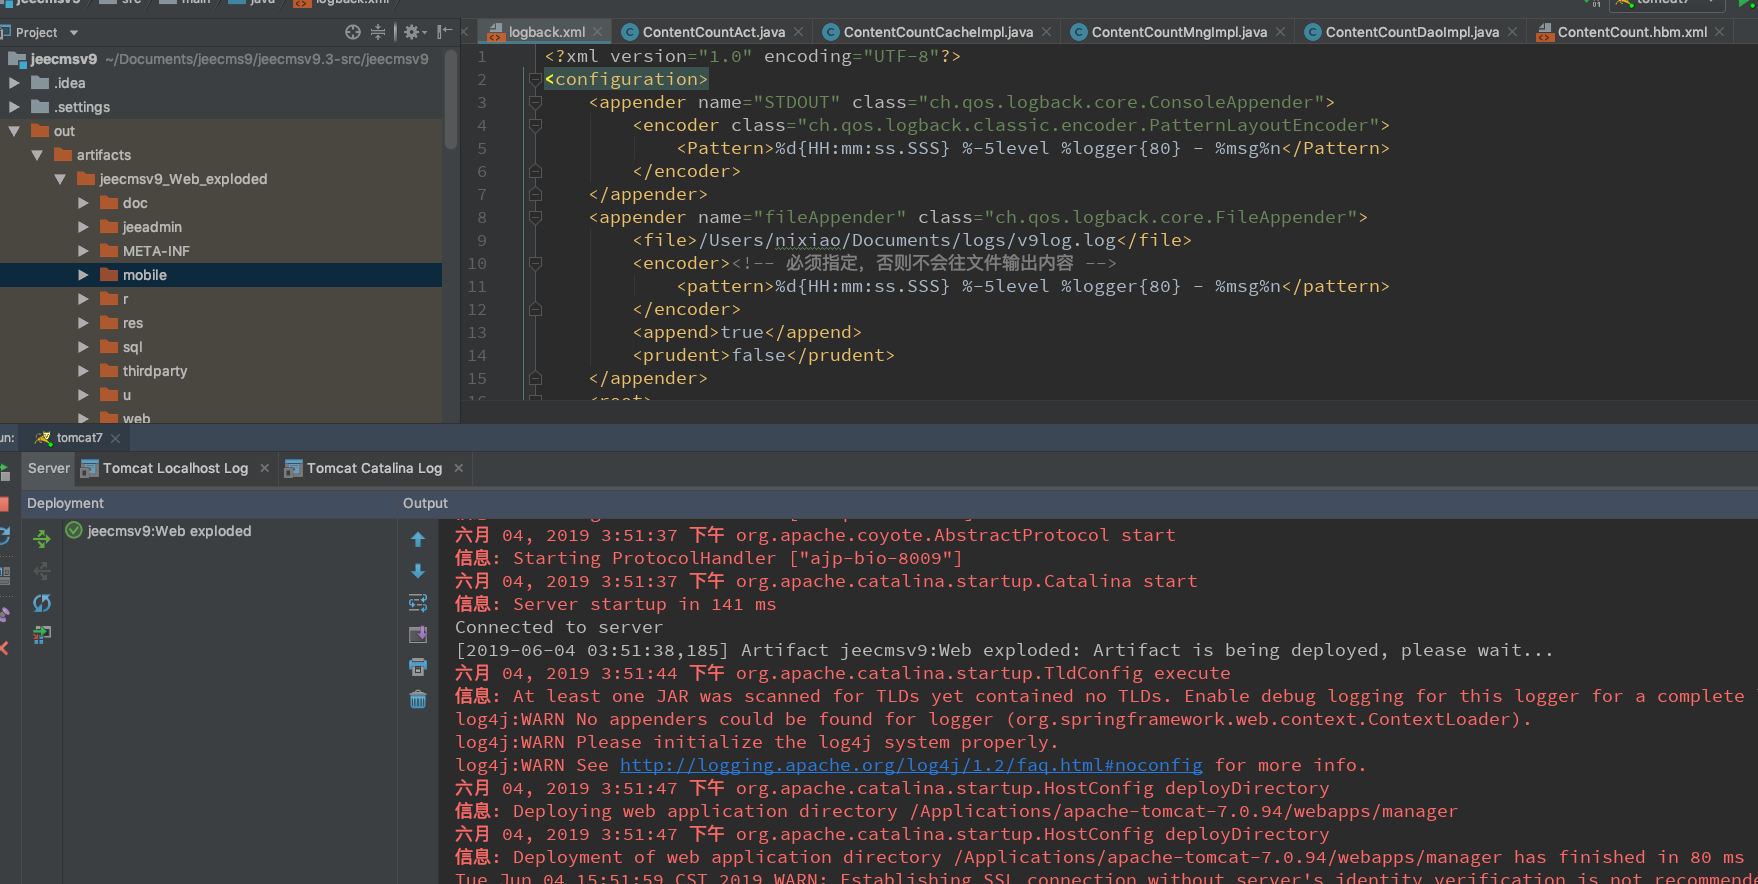Screen dimensions: 1758x884
Task: Switch to ContentCountAct.java tab
Action: coord(713,32)
